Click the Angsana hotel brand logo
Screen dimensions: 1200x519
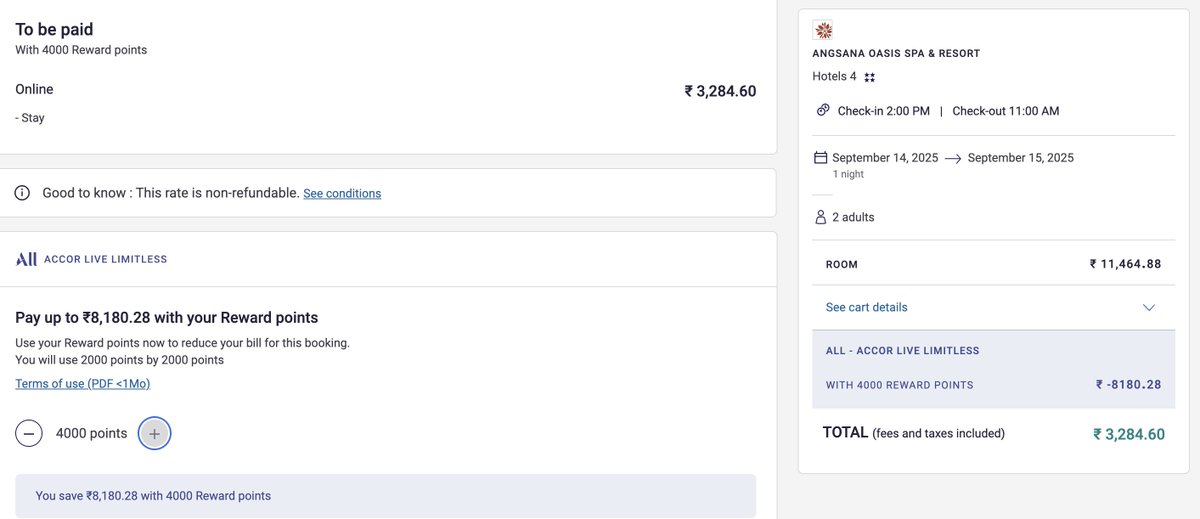tap(823, 30)
